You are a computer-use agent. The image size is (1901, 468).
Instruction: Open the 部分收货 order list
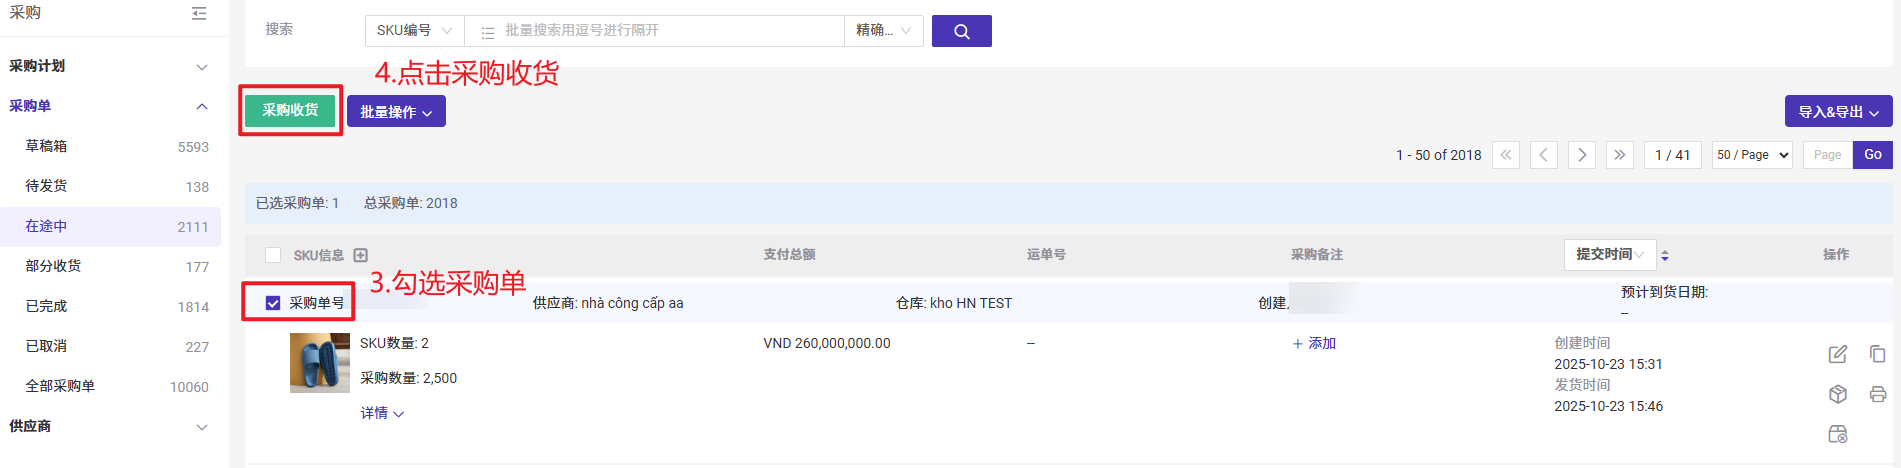coord(54,266)
